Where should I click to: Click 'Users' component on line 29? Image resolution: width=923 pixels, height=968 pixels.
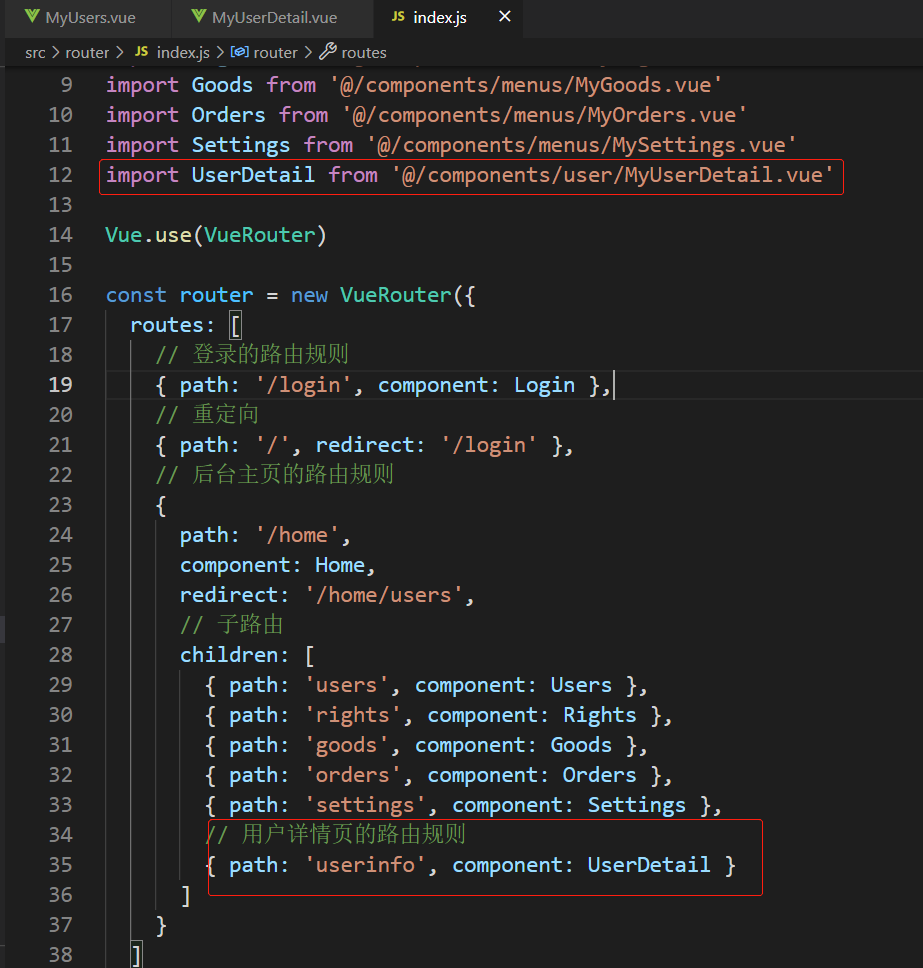[x=581, y=685]
